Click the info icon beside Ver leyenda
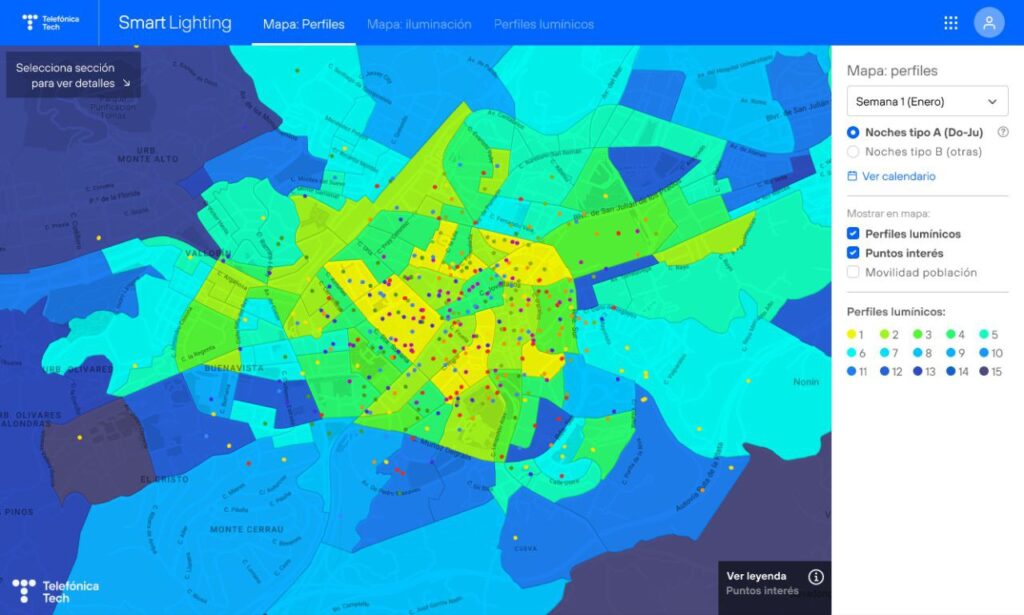 (816, 577)
